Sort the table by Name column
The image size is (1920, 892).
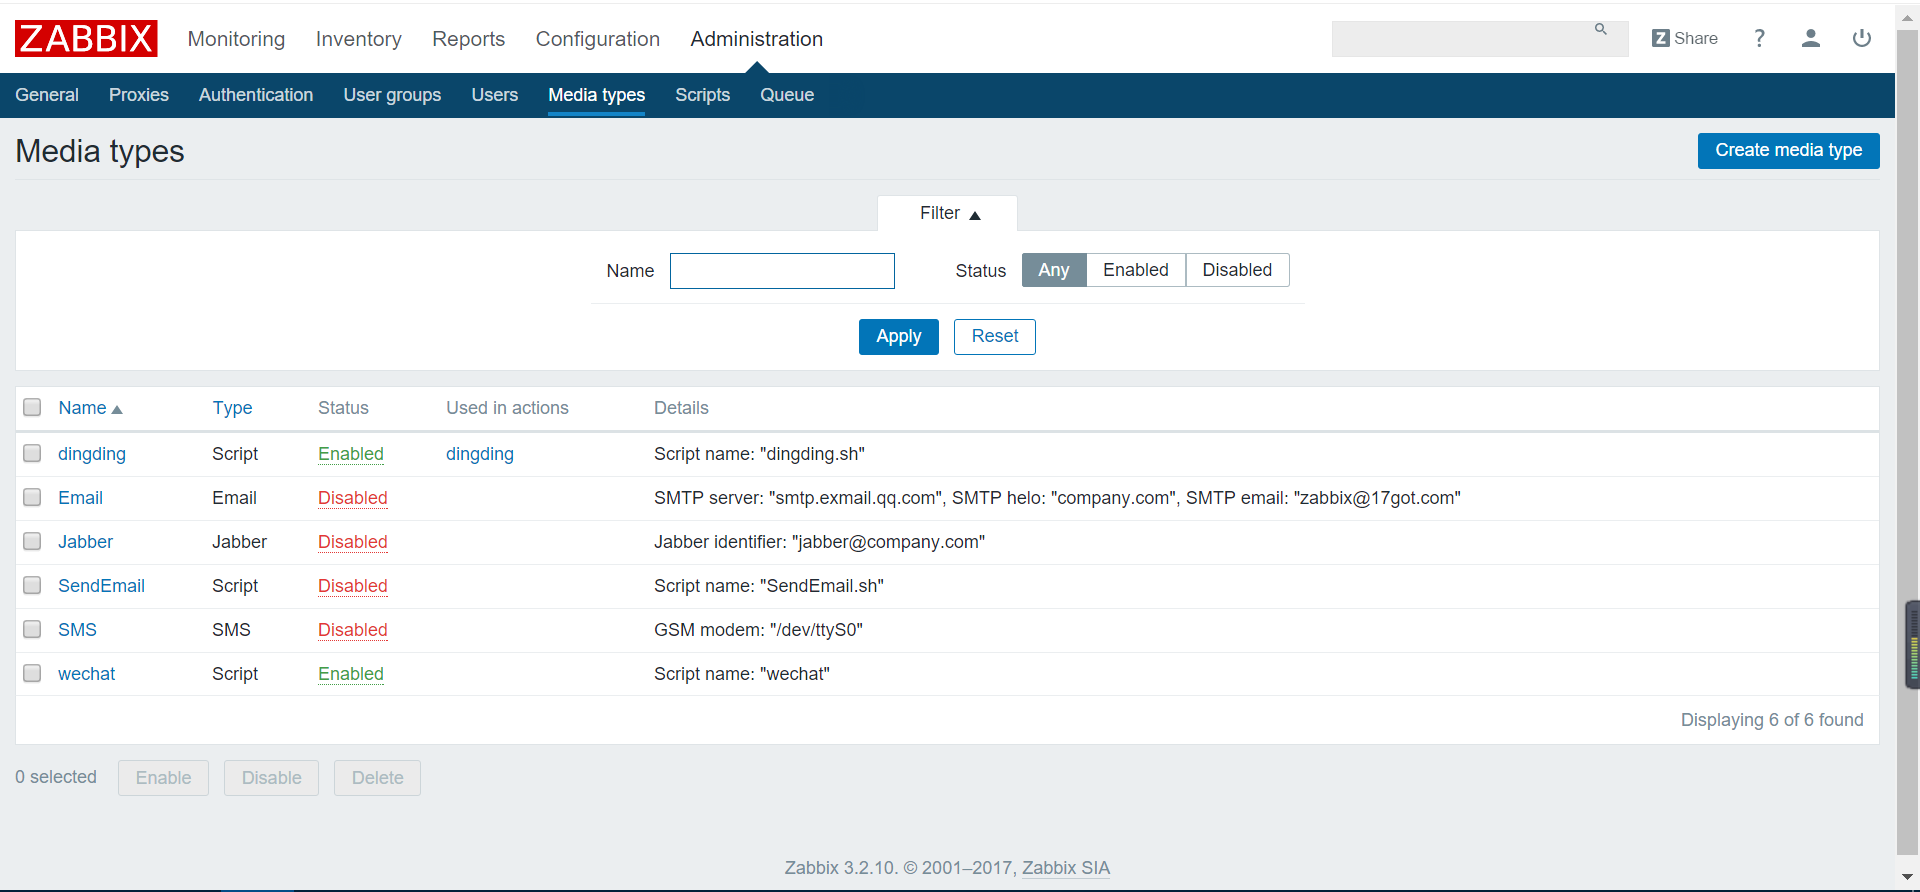(90, 408)
